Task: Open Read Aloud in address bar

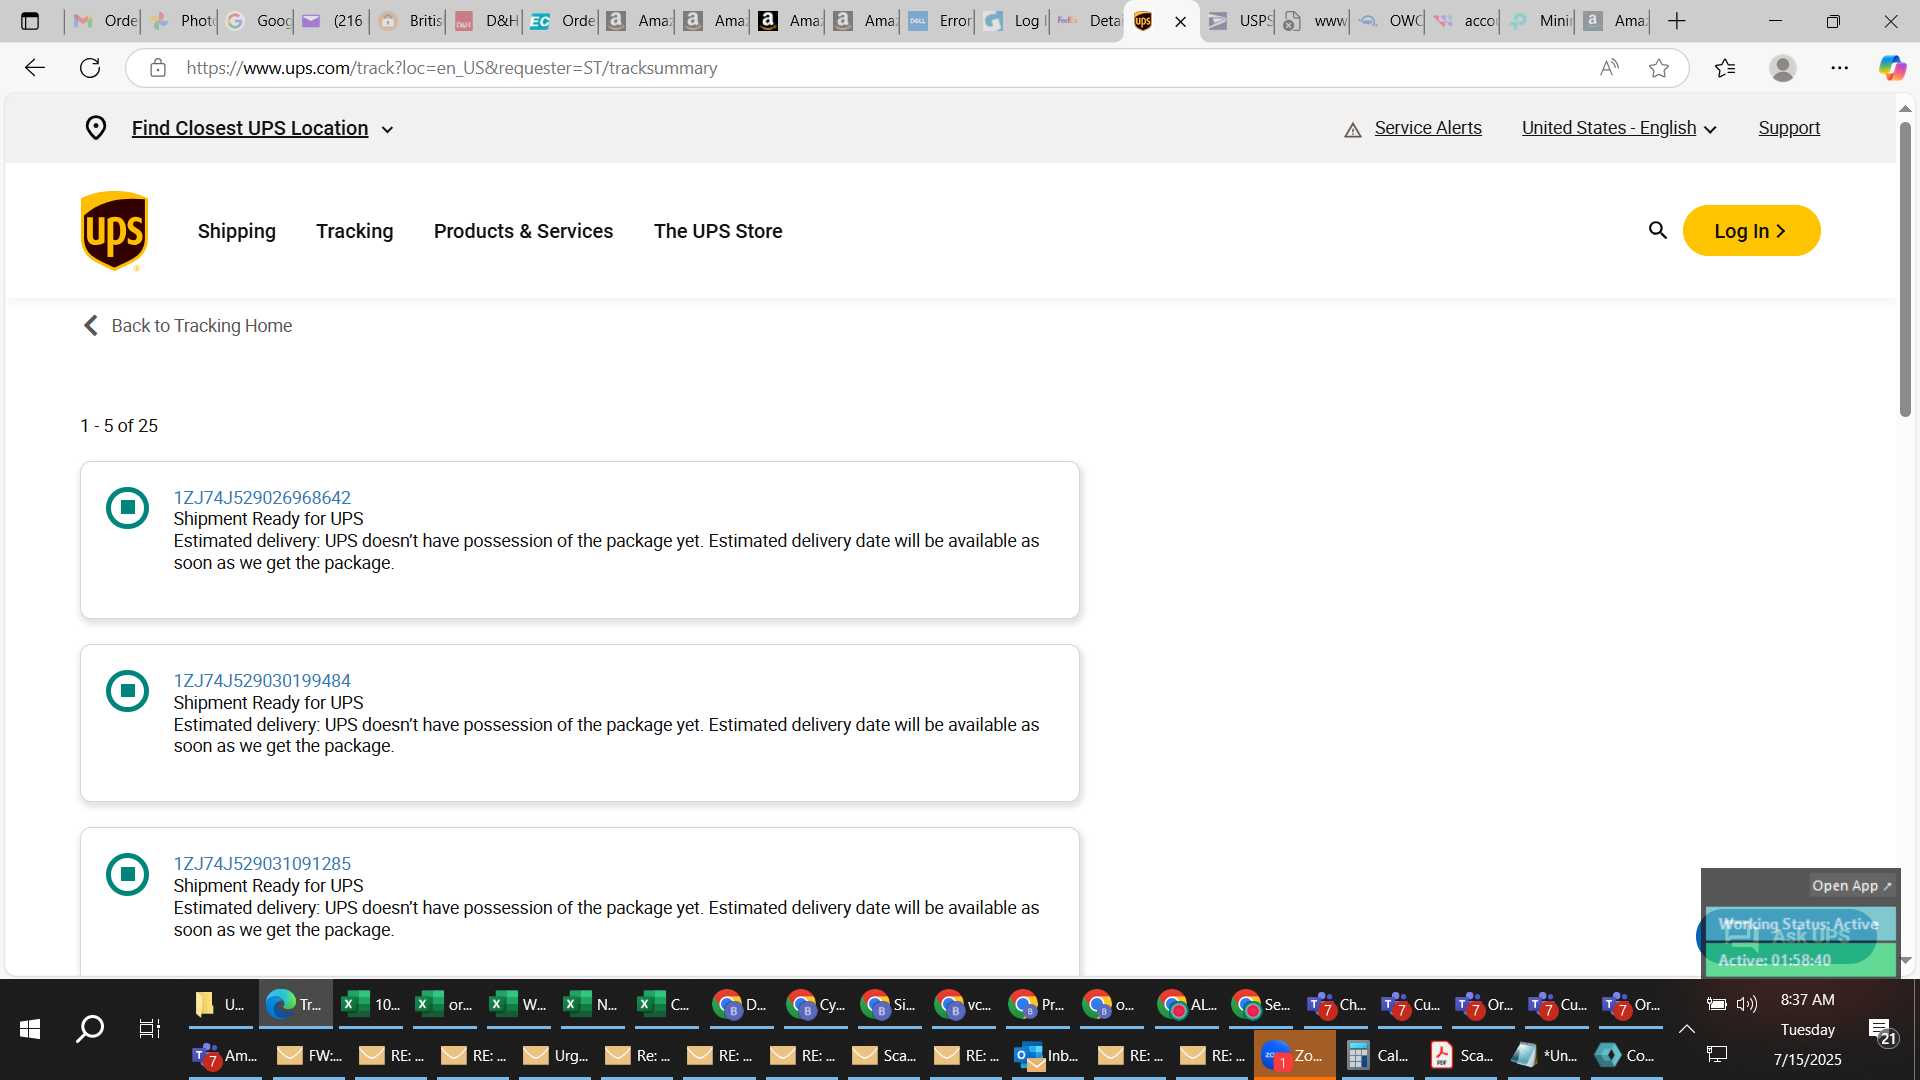Action: [1609, 68]
